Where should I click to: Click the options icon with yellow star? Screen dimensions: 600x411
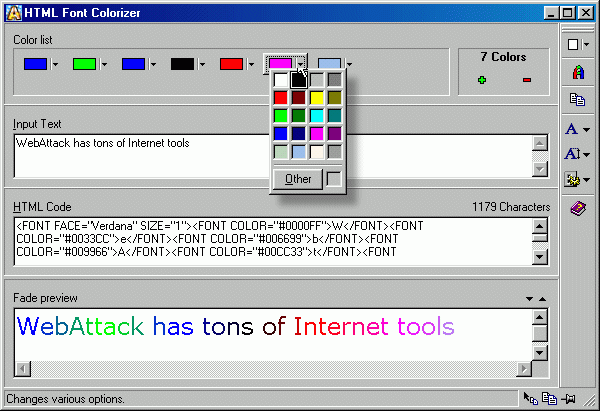572,179
